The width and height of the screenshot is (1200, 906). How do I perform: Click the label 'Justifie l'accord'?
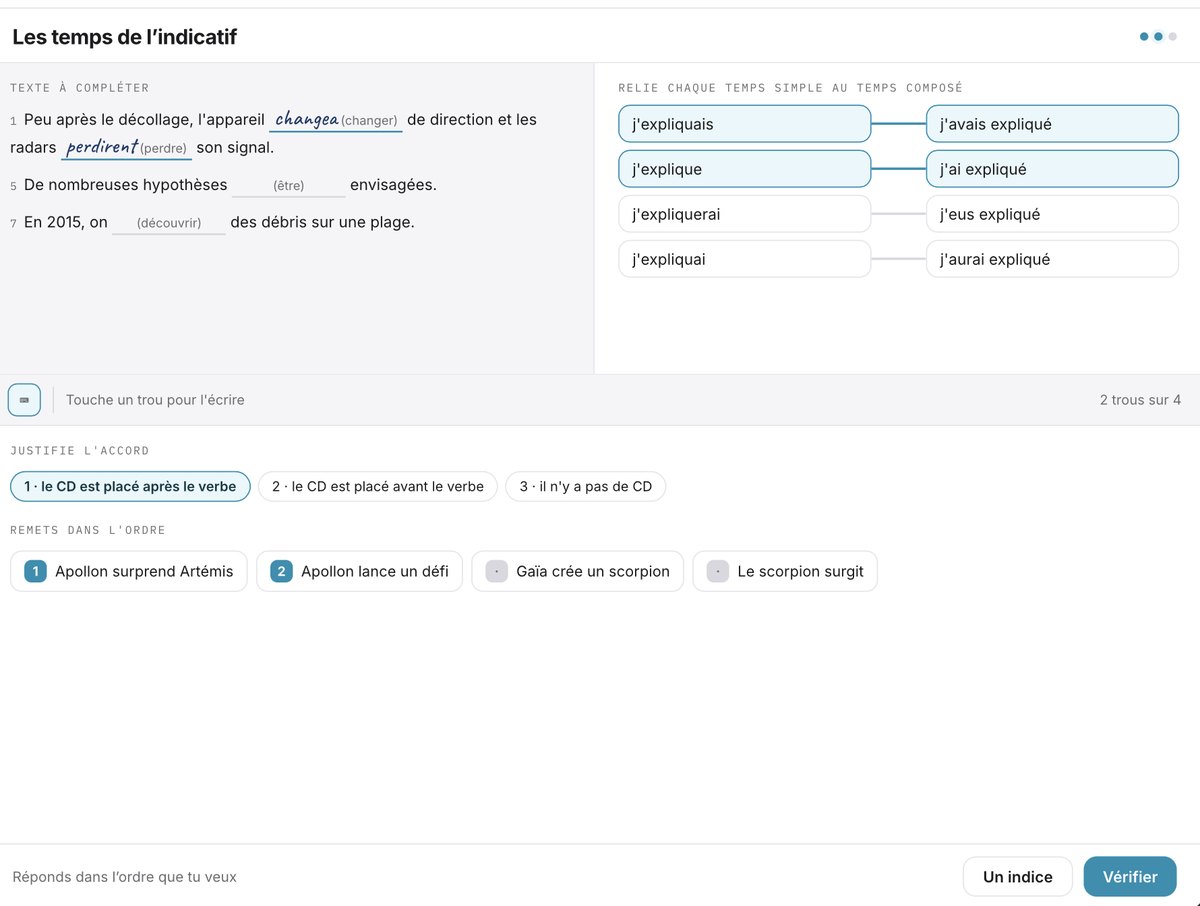80,451
